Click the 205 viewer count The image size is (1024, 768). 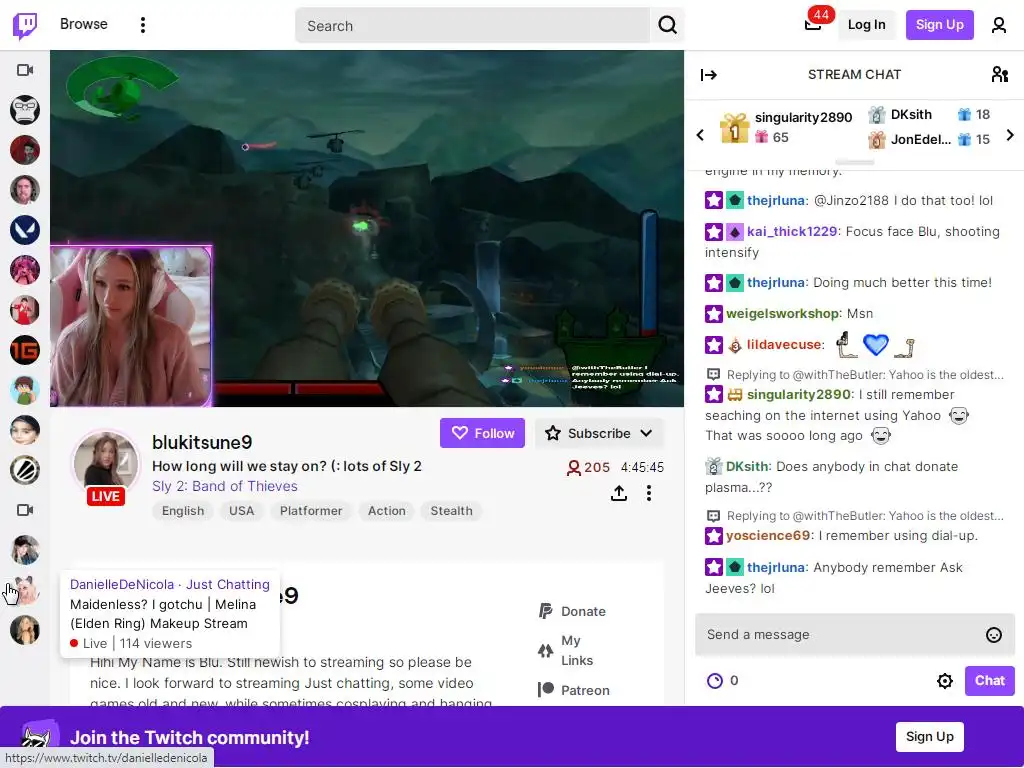588,468
